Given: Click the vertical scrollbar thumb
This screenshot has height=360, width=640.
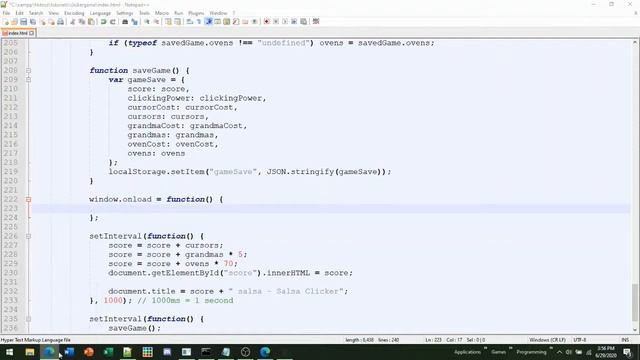Looking at the screenshot, I should click(635, 303).
